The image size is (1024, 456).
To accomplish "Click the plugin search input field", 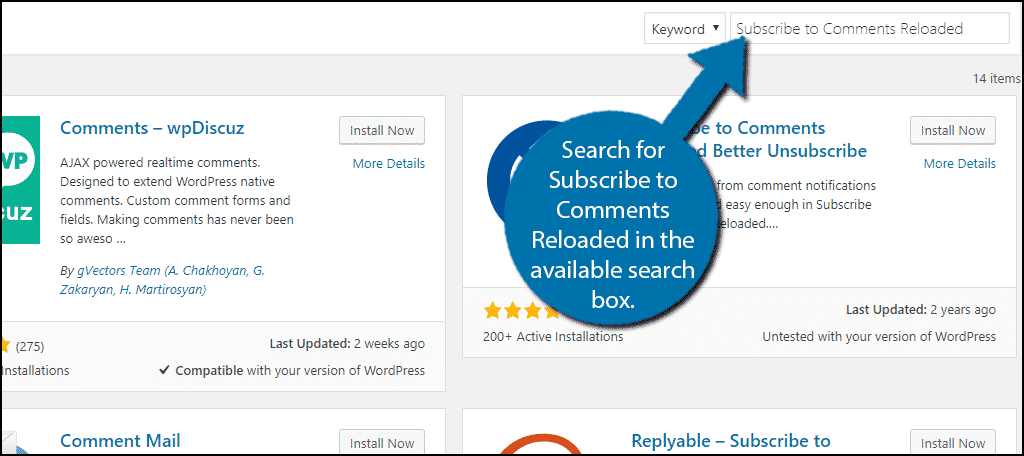I will 870,29.
